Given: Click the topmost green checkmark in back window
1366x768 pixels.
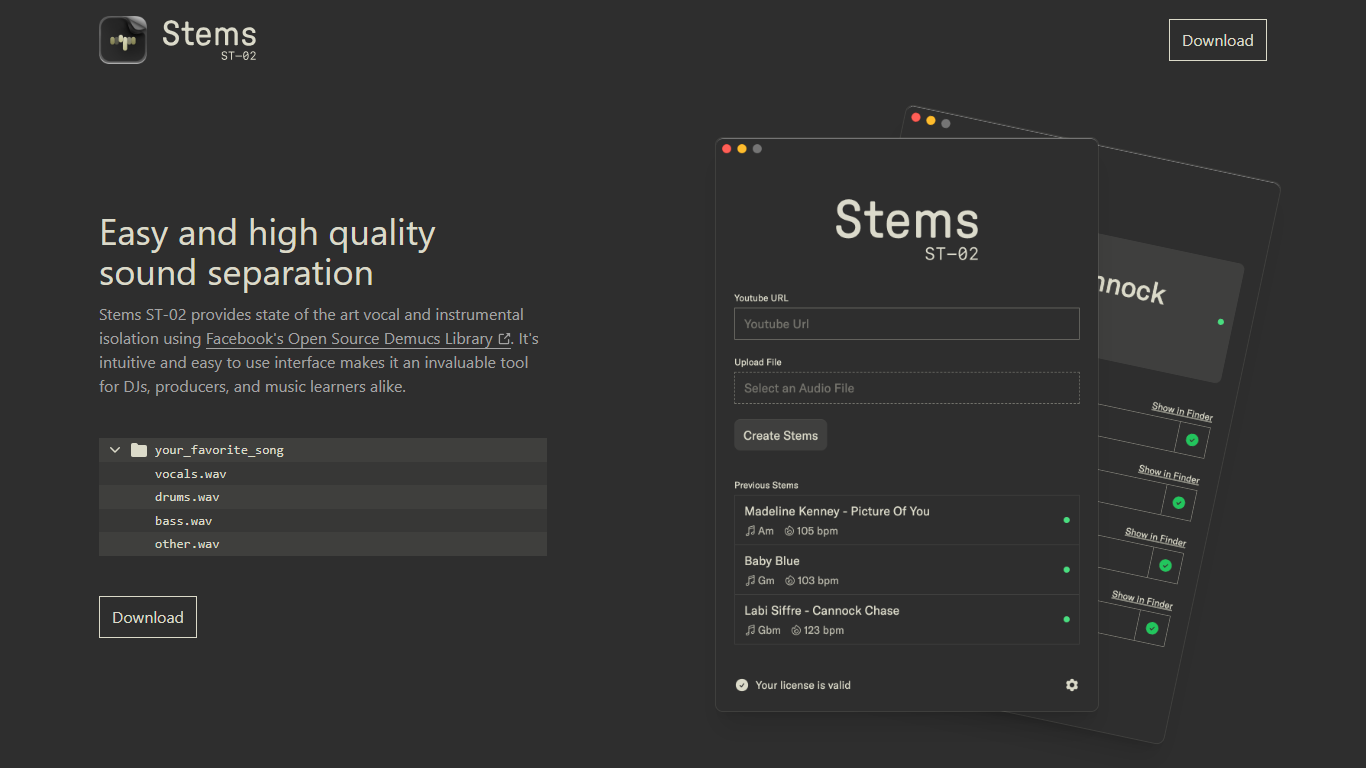Looking at the screenshot, I should 1192,440.
